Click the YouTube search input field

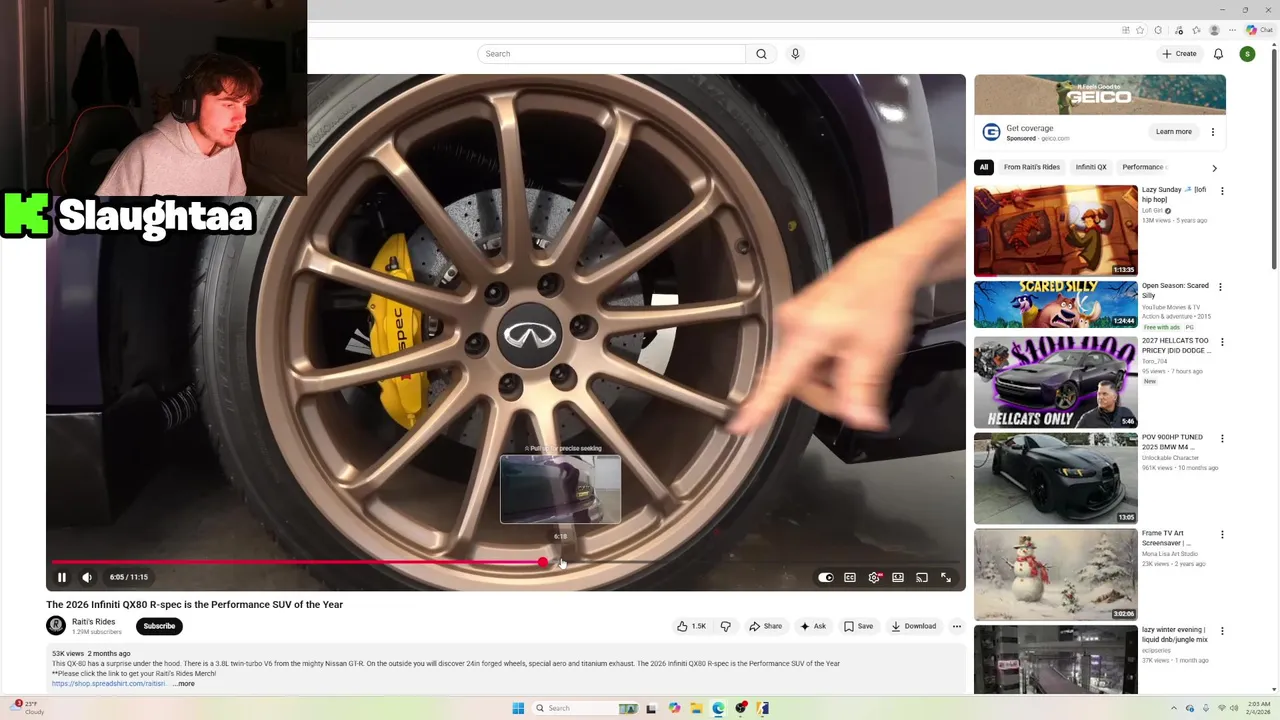tap(611, 54)
